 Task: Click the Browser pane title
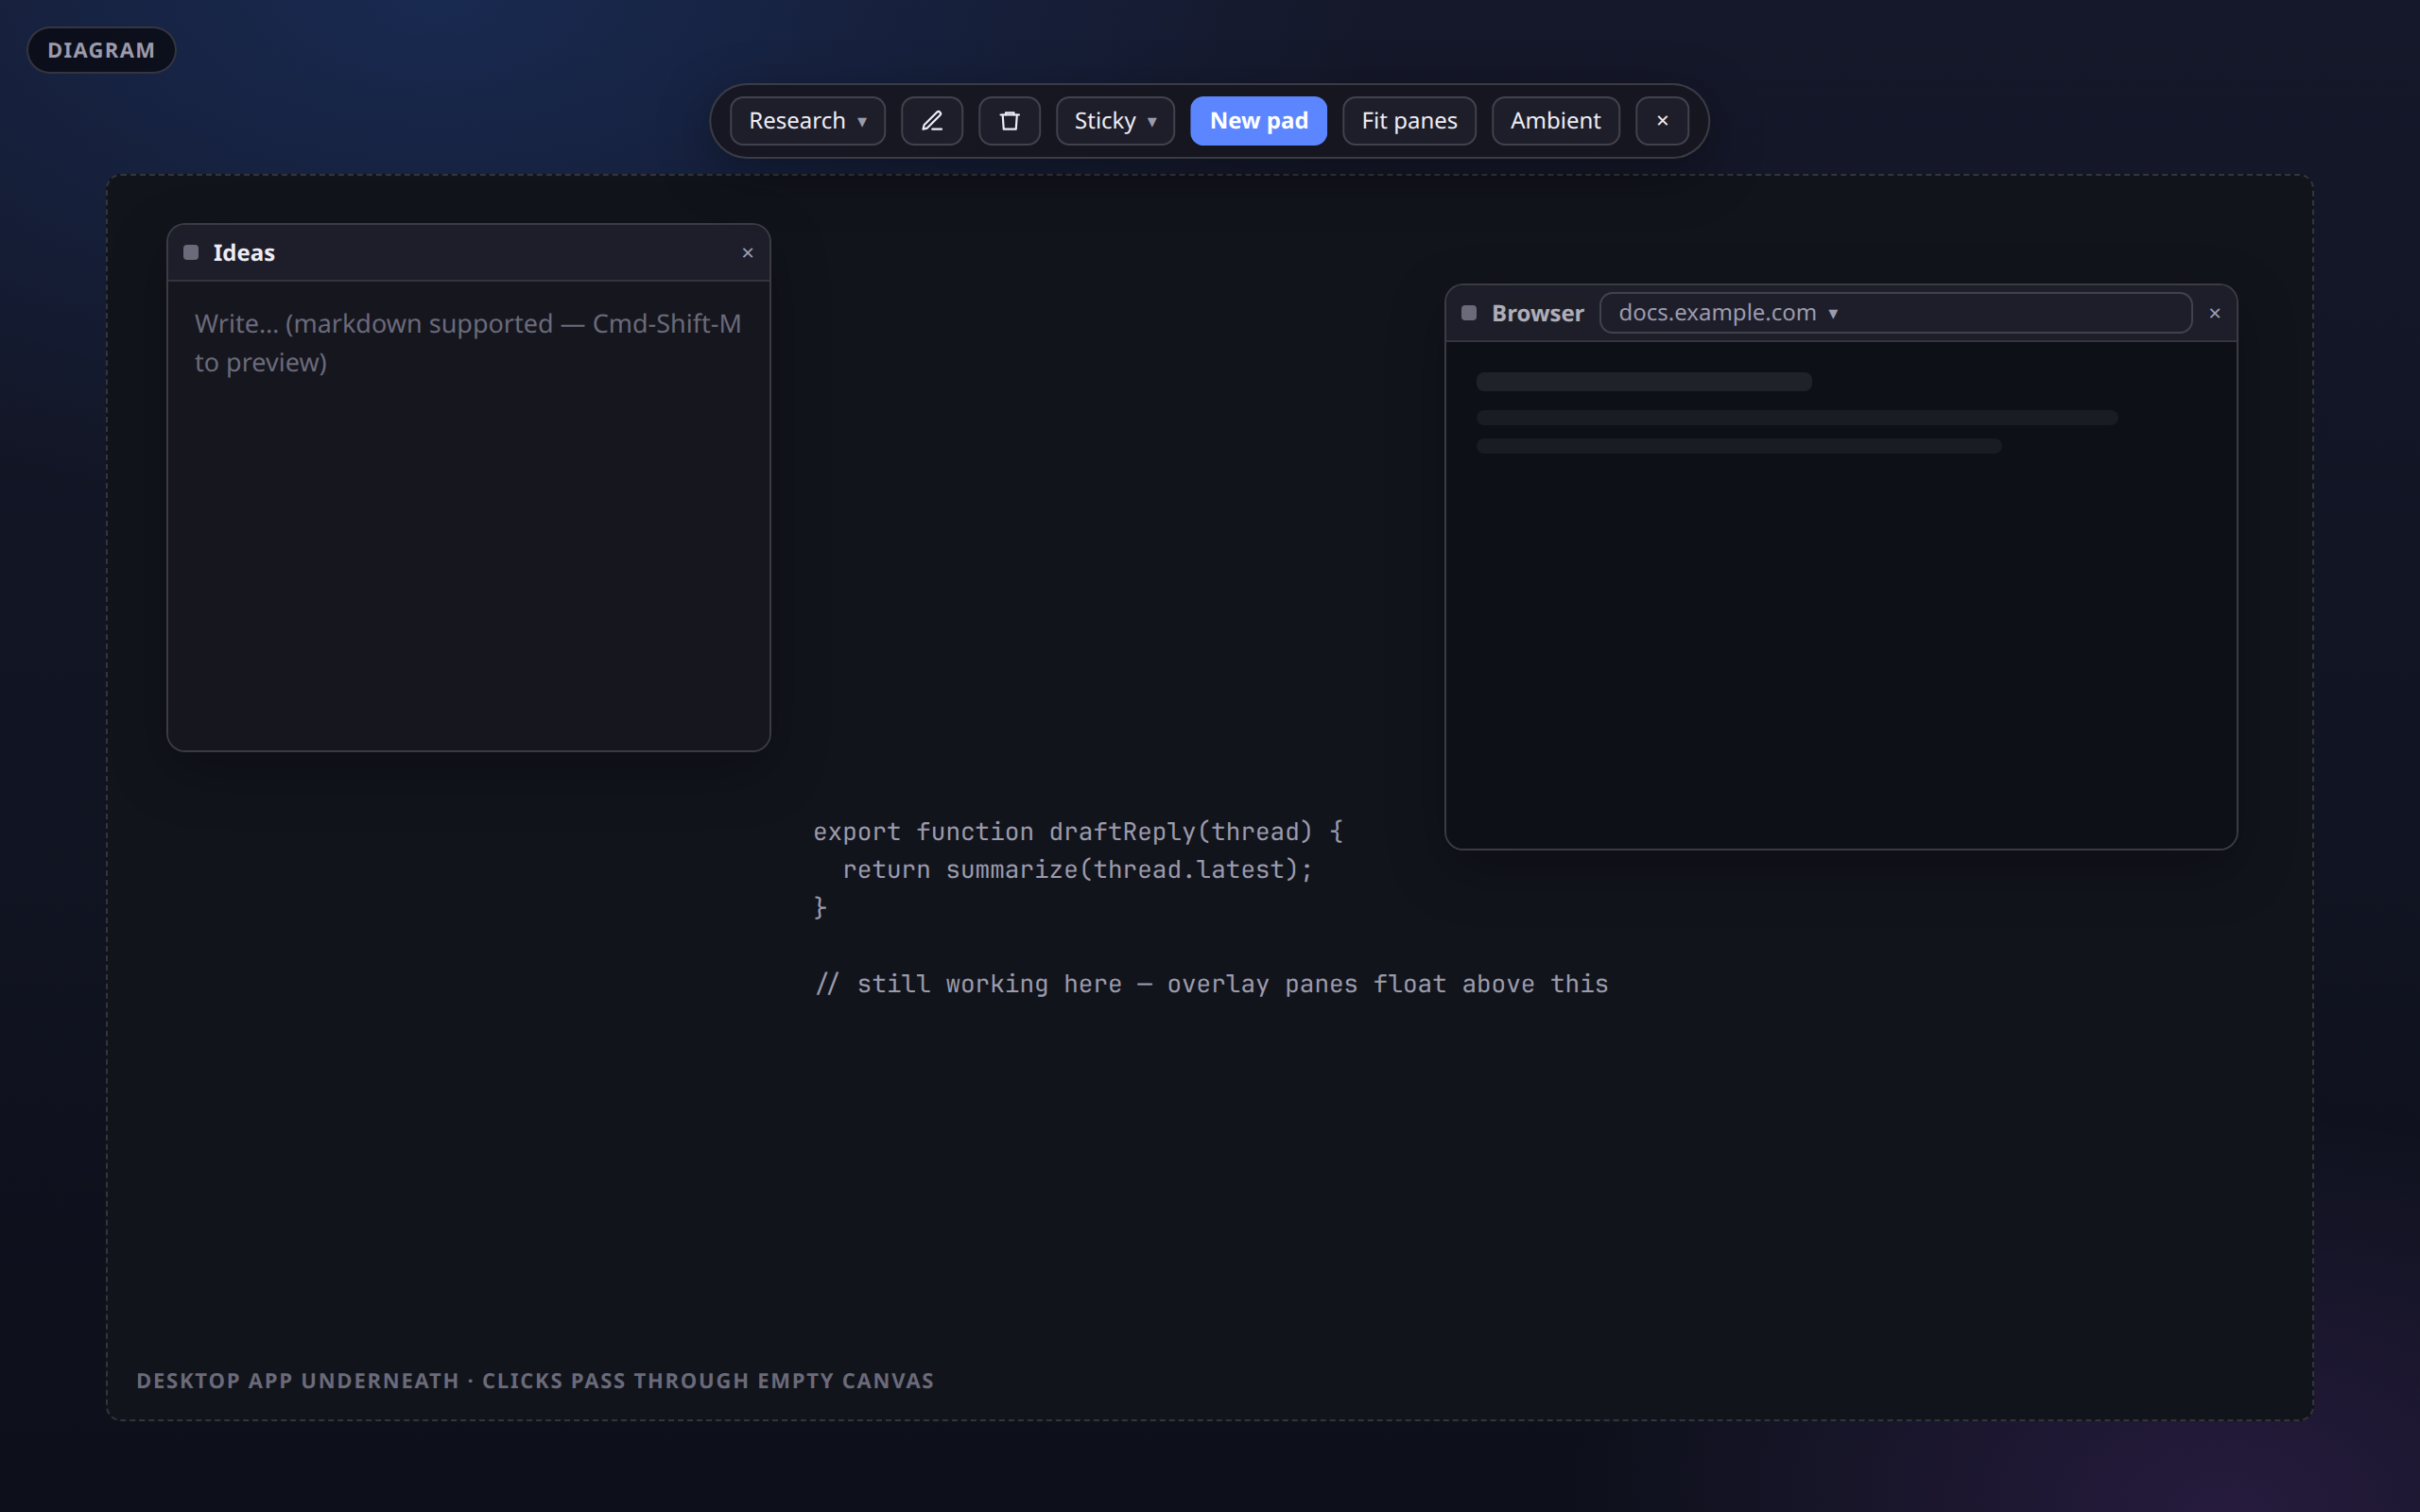(x=1537, y=314)
